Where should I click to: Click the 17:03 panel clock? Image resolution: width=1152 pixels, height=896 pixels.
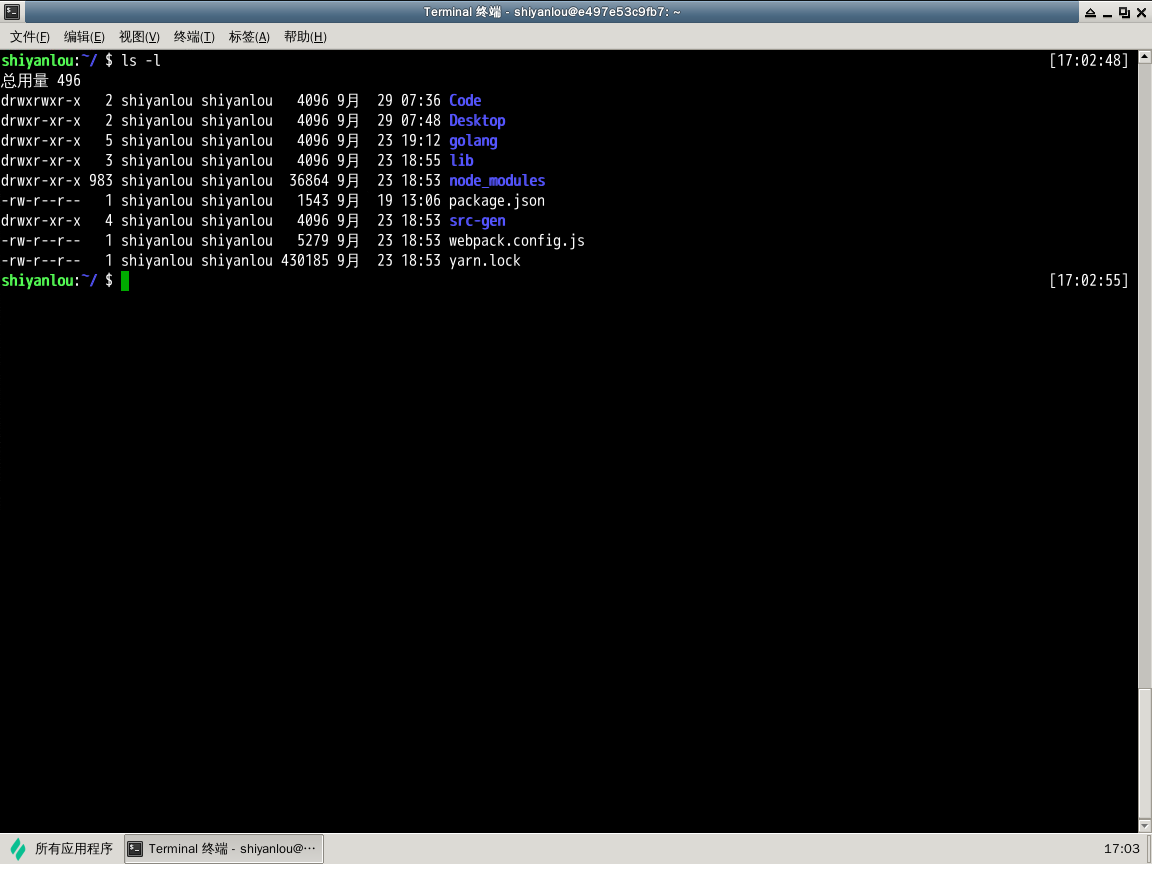pyautogui.click(x=1121, y=849)
